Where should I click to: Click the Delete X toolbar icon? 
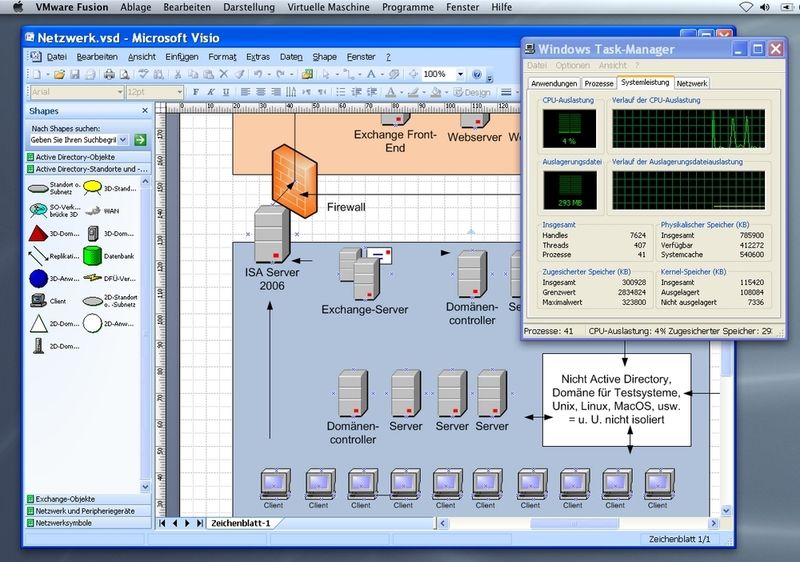tap(223, 74)
